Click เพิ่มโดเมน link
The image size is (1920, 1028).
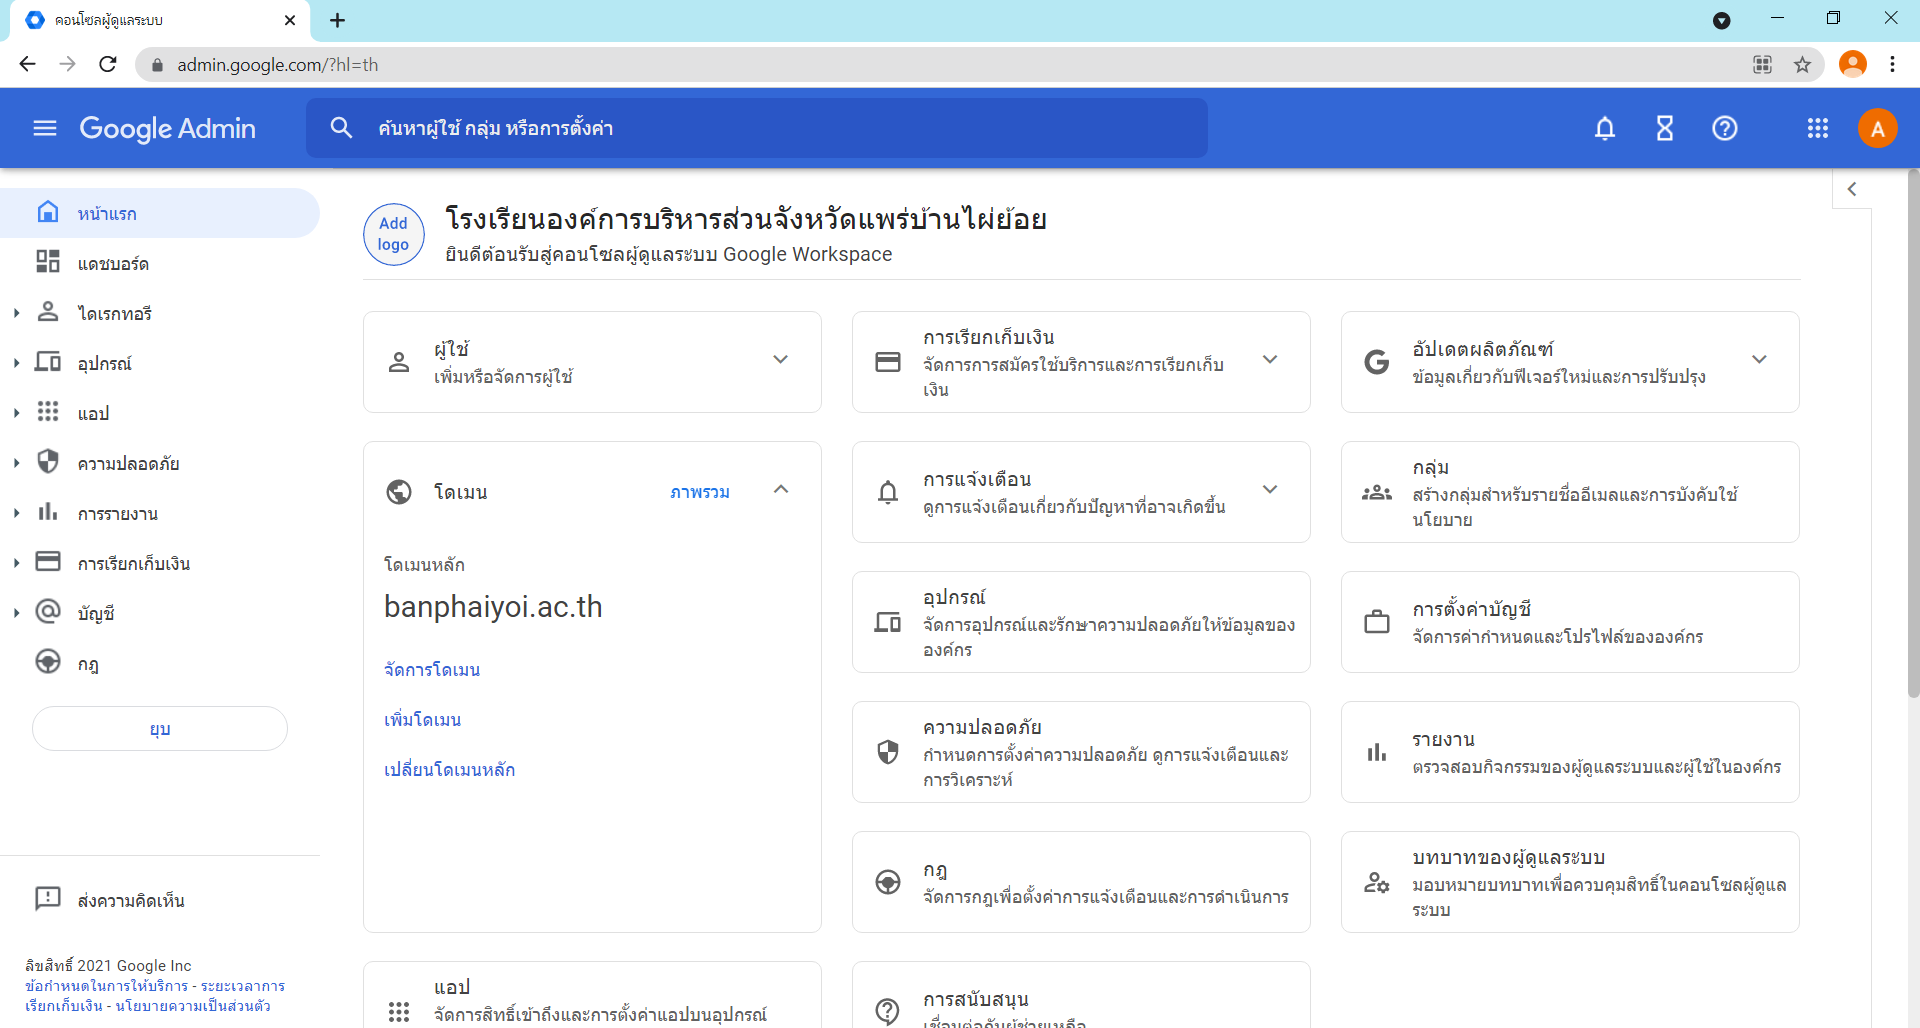(x=423, y=720)
